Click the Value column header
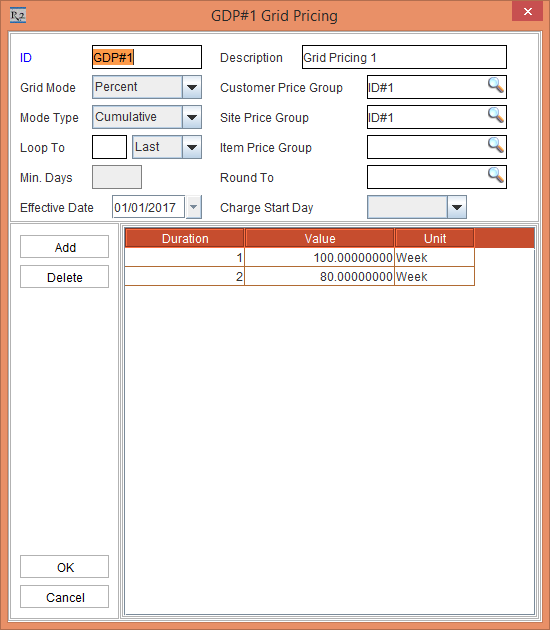Screen dimensions: 550x630 pos(320,238)
